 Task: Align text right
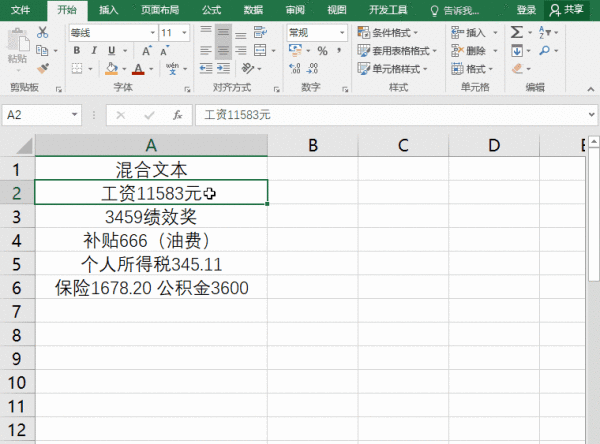coord(241,50)
